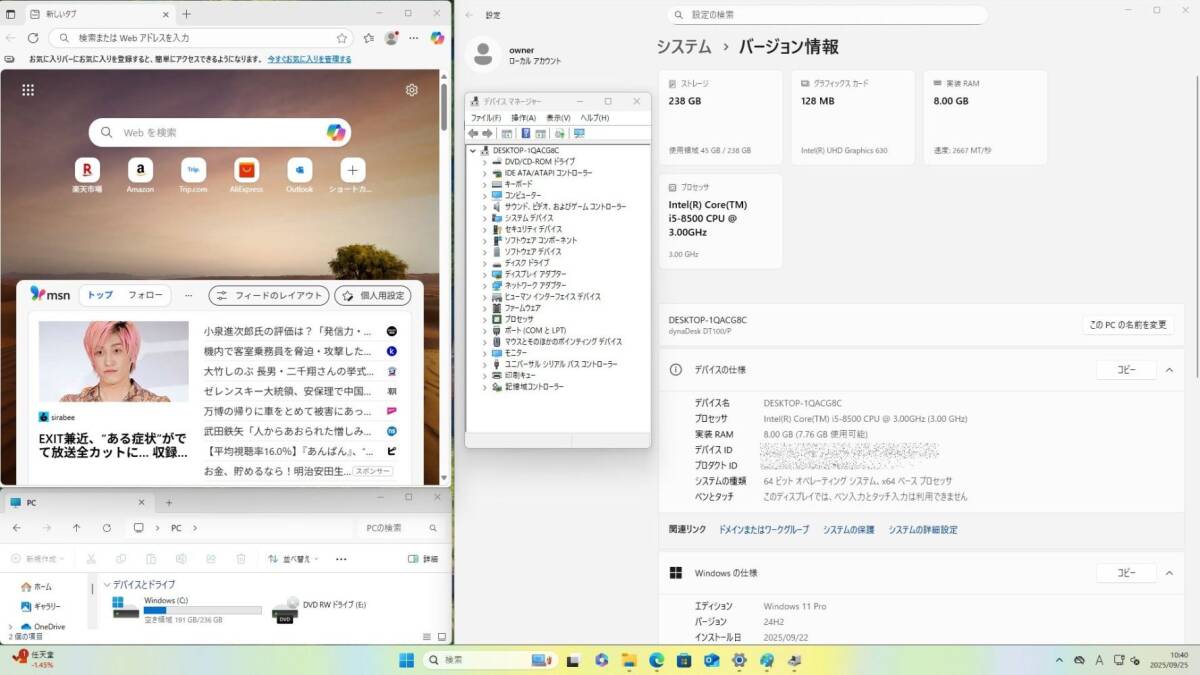Click Explorer up arrow button
Image resolution: width=1200 pixels, height=675 pixels.
click(x=77, y=528)
